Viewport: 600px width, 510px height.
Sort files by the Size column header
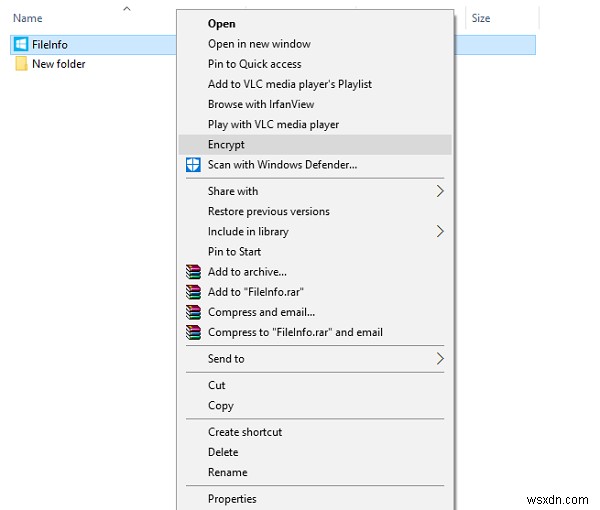click(481, 18)
